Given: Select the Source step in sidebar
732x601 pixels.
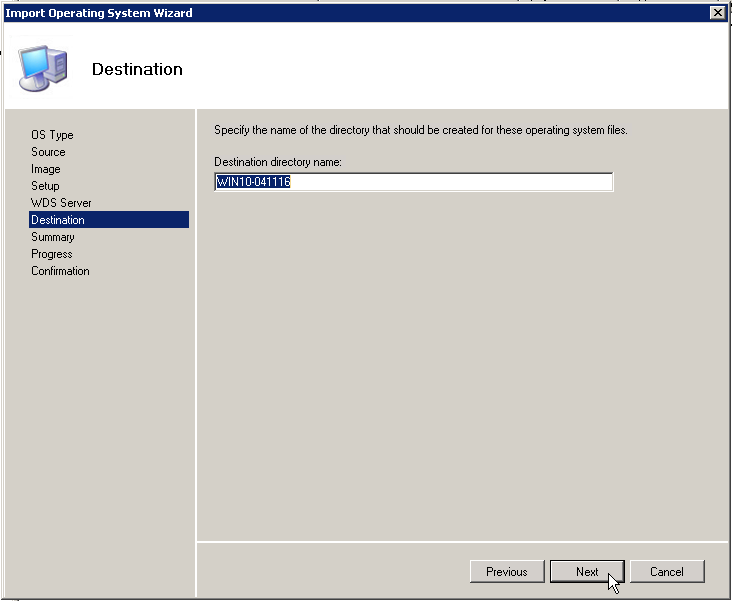Looking at the screenshot, I should tap(48, 152).
